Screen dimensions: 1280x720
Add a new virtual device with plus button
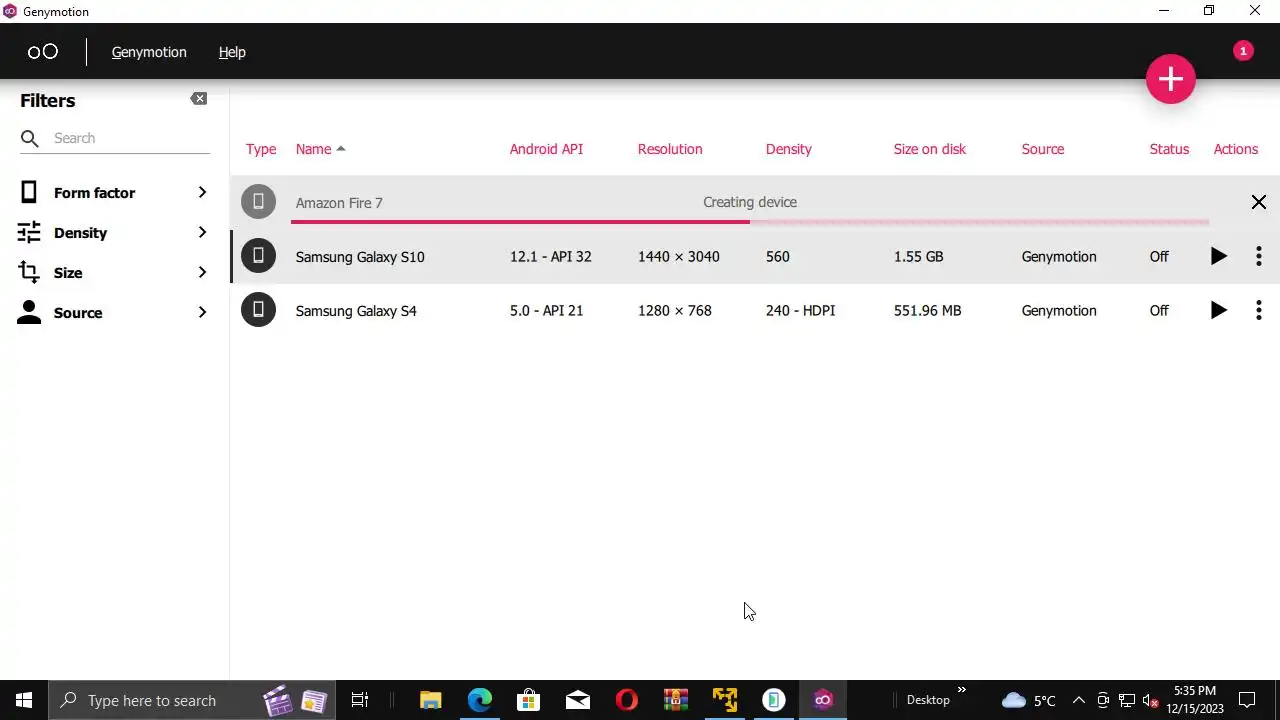[x=1170, y=79]
